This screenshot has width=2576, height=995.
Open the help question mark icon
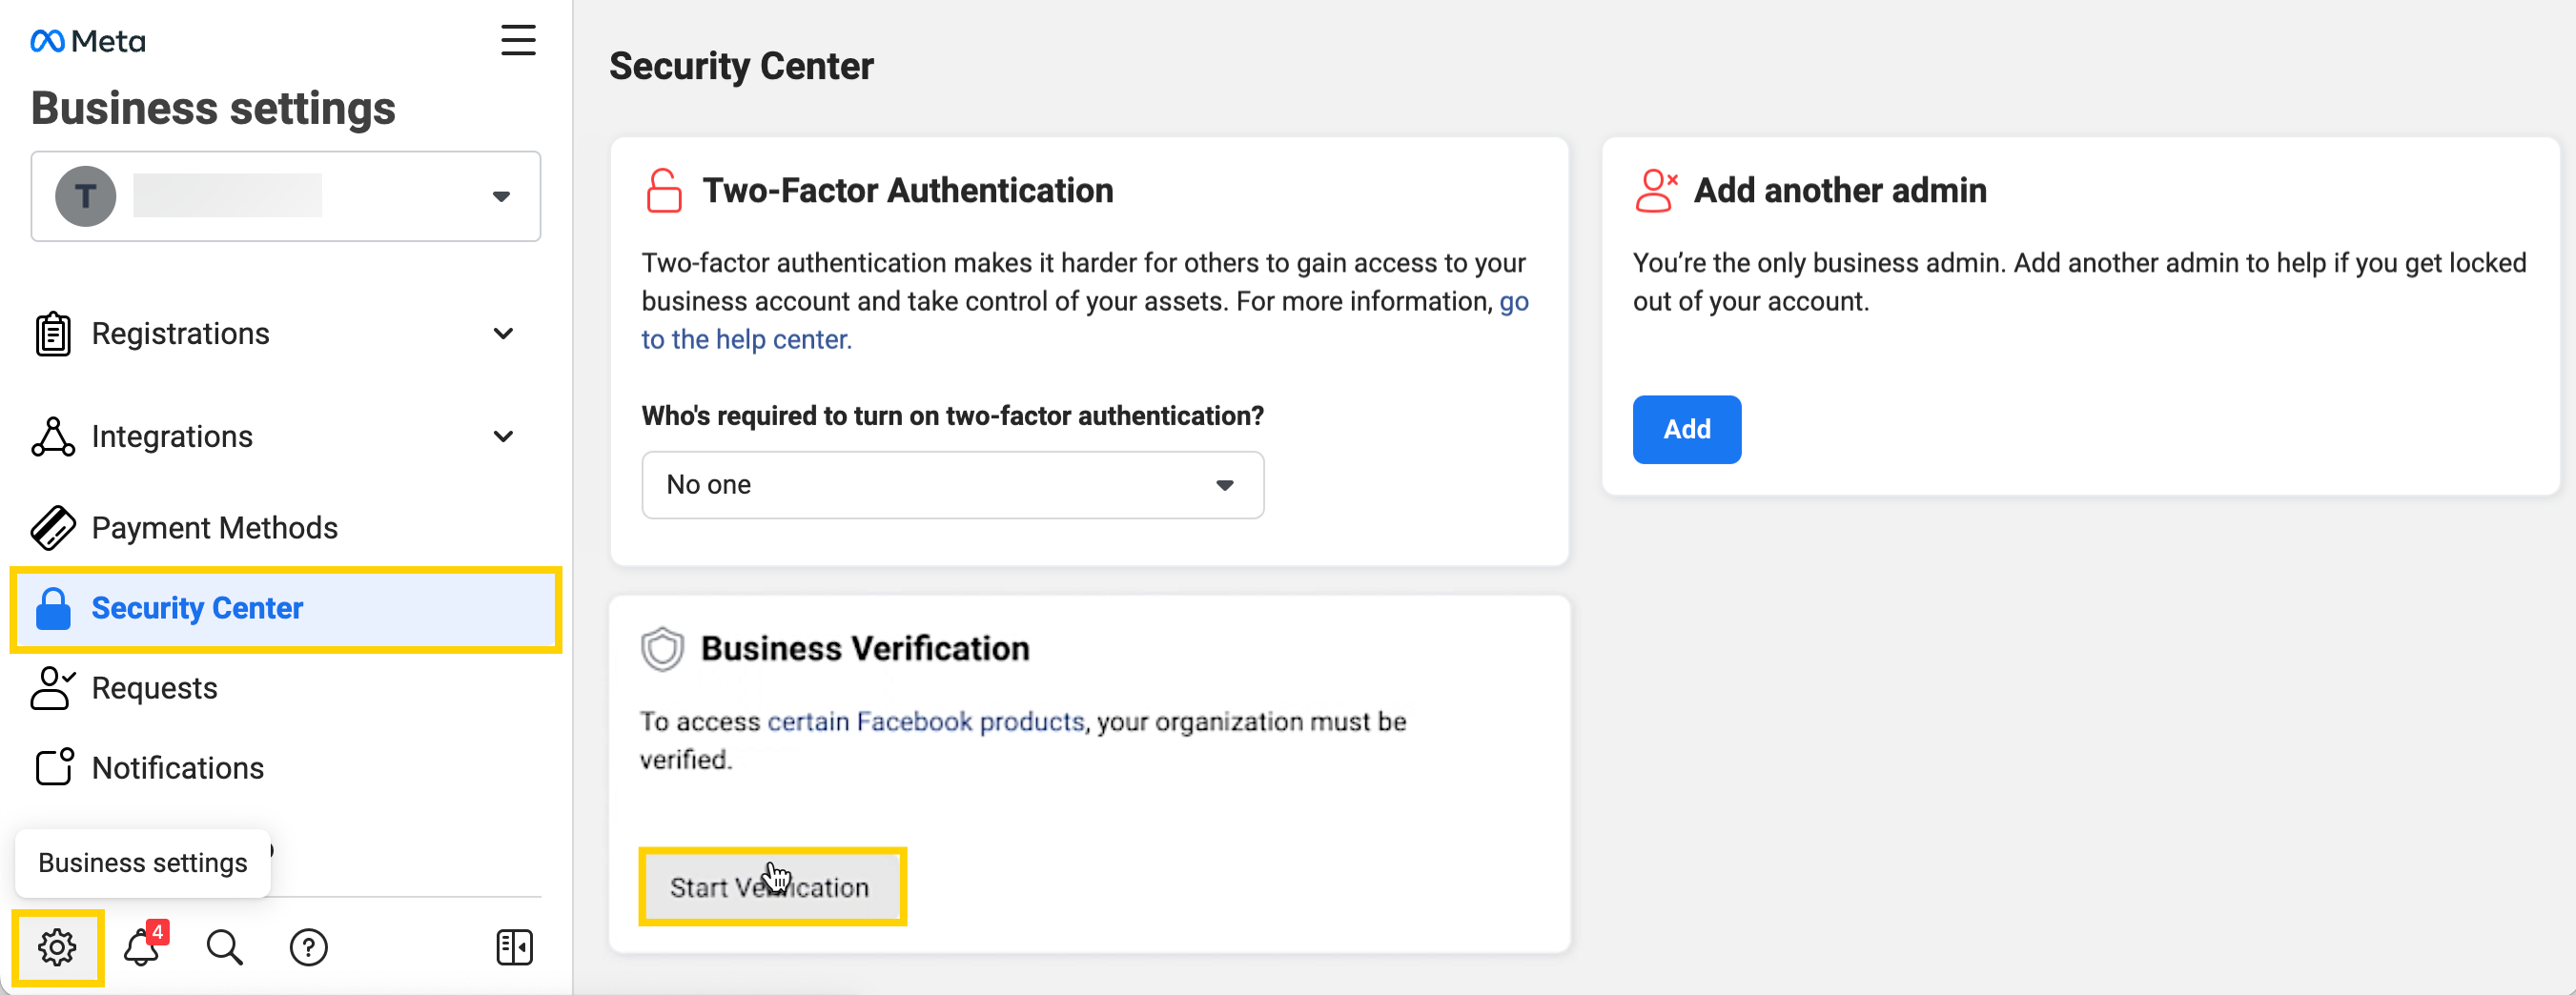[308, 946]
